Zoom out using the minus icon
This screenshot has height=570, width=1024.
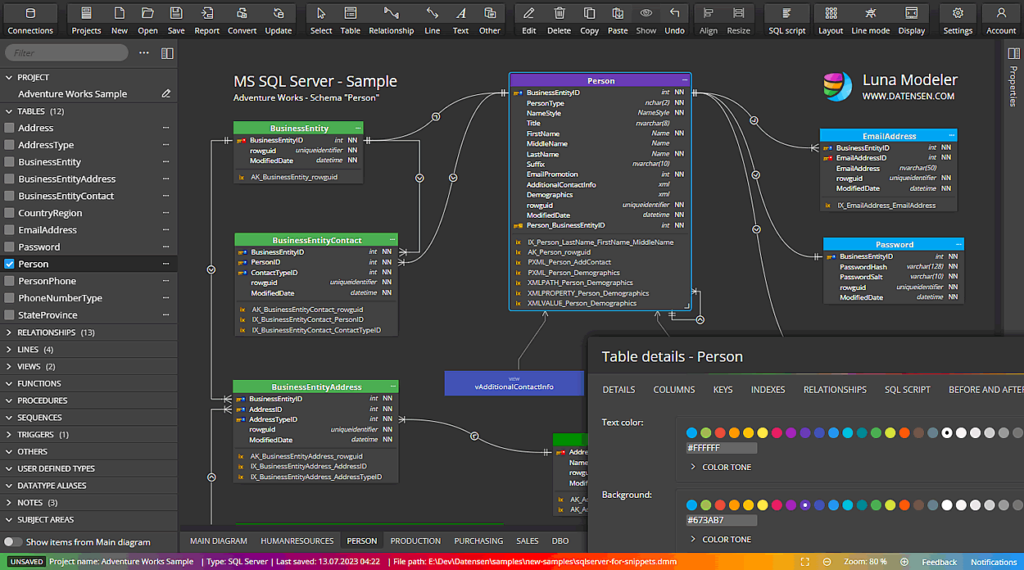[827, 562]
